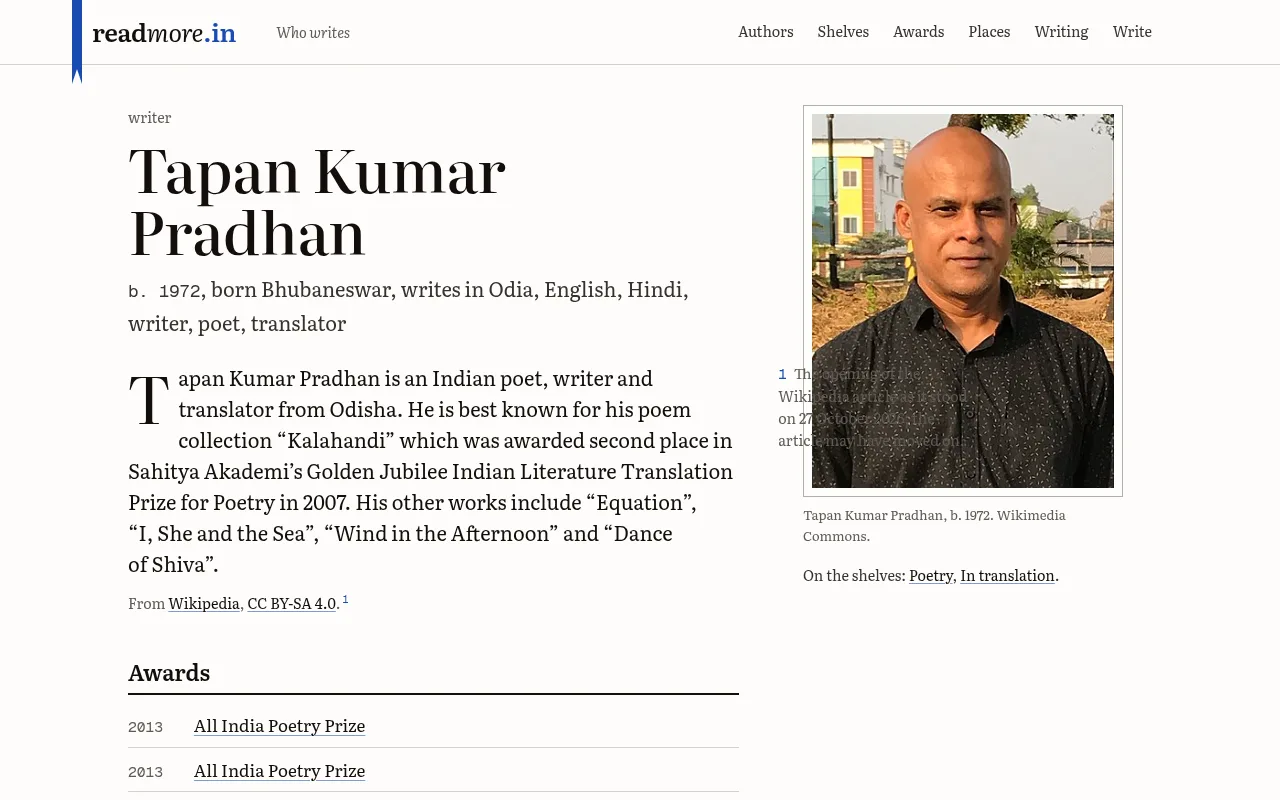Screen dimensions: 1280x800
Task: Click the Tapan Kumar Pradhan portrait photo
Action: click(x=963, y=301)
